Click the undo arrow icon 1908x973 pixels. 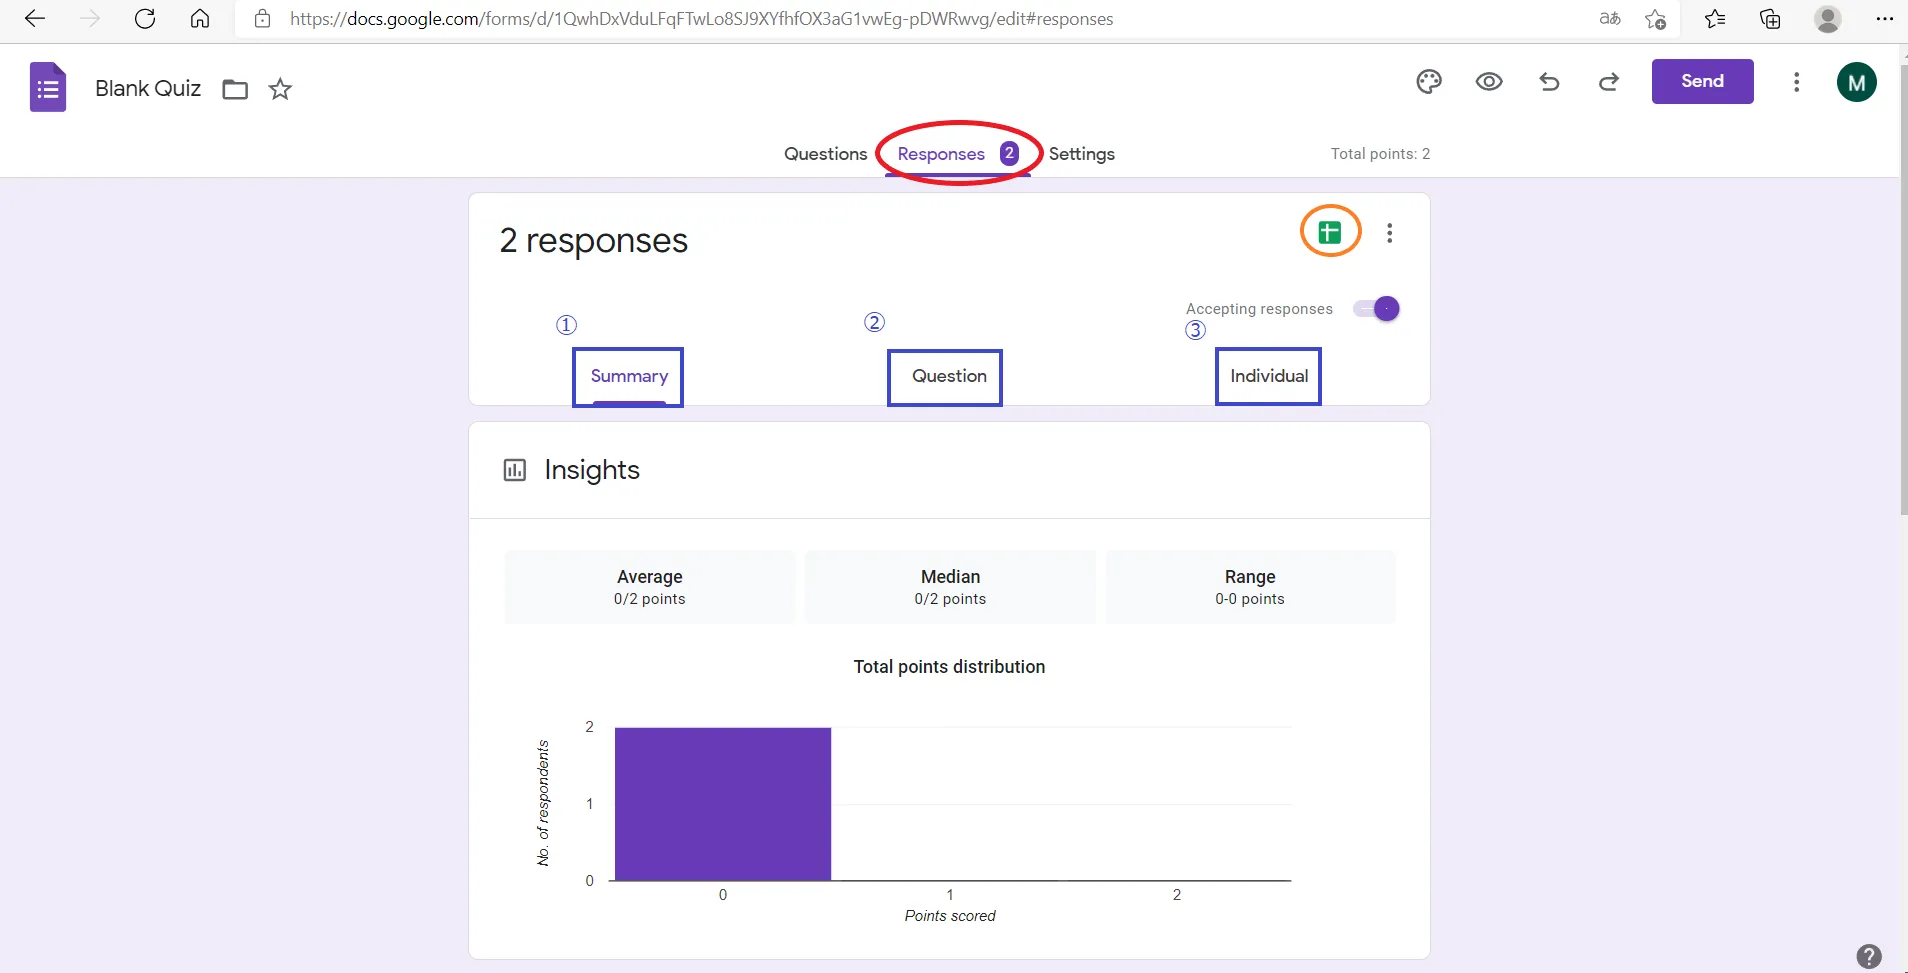[x=1549, y=82]
